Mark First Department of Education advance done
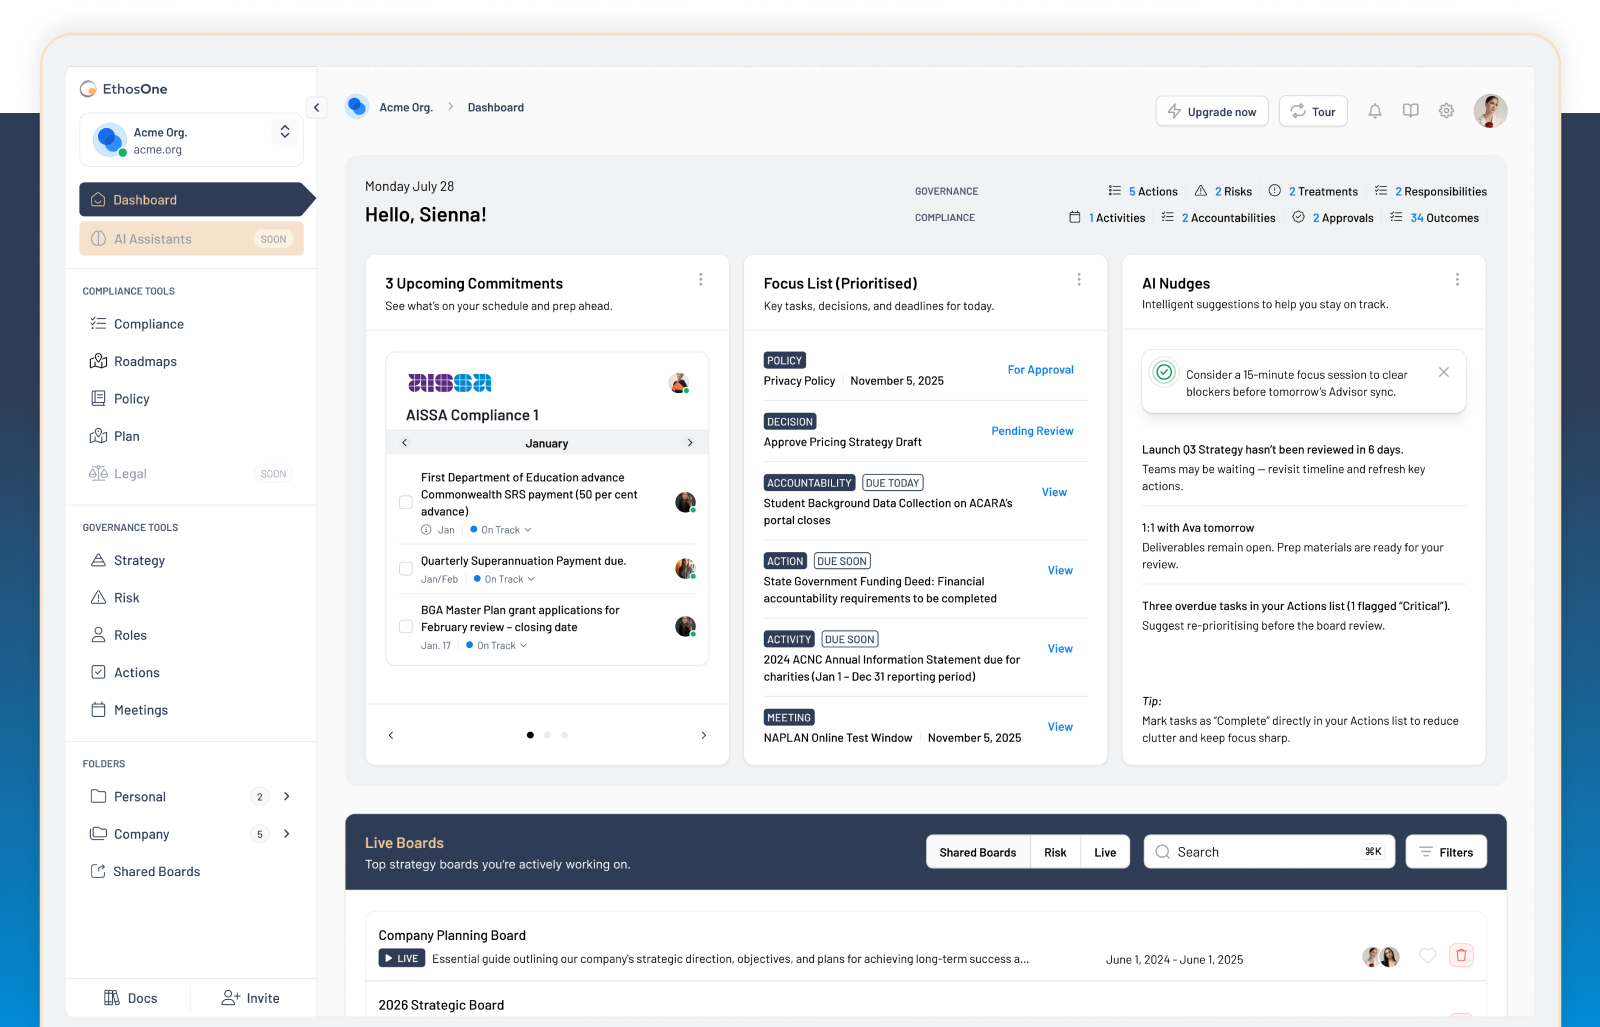1600x1027 pixels. (x=406, y=502)
